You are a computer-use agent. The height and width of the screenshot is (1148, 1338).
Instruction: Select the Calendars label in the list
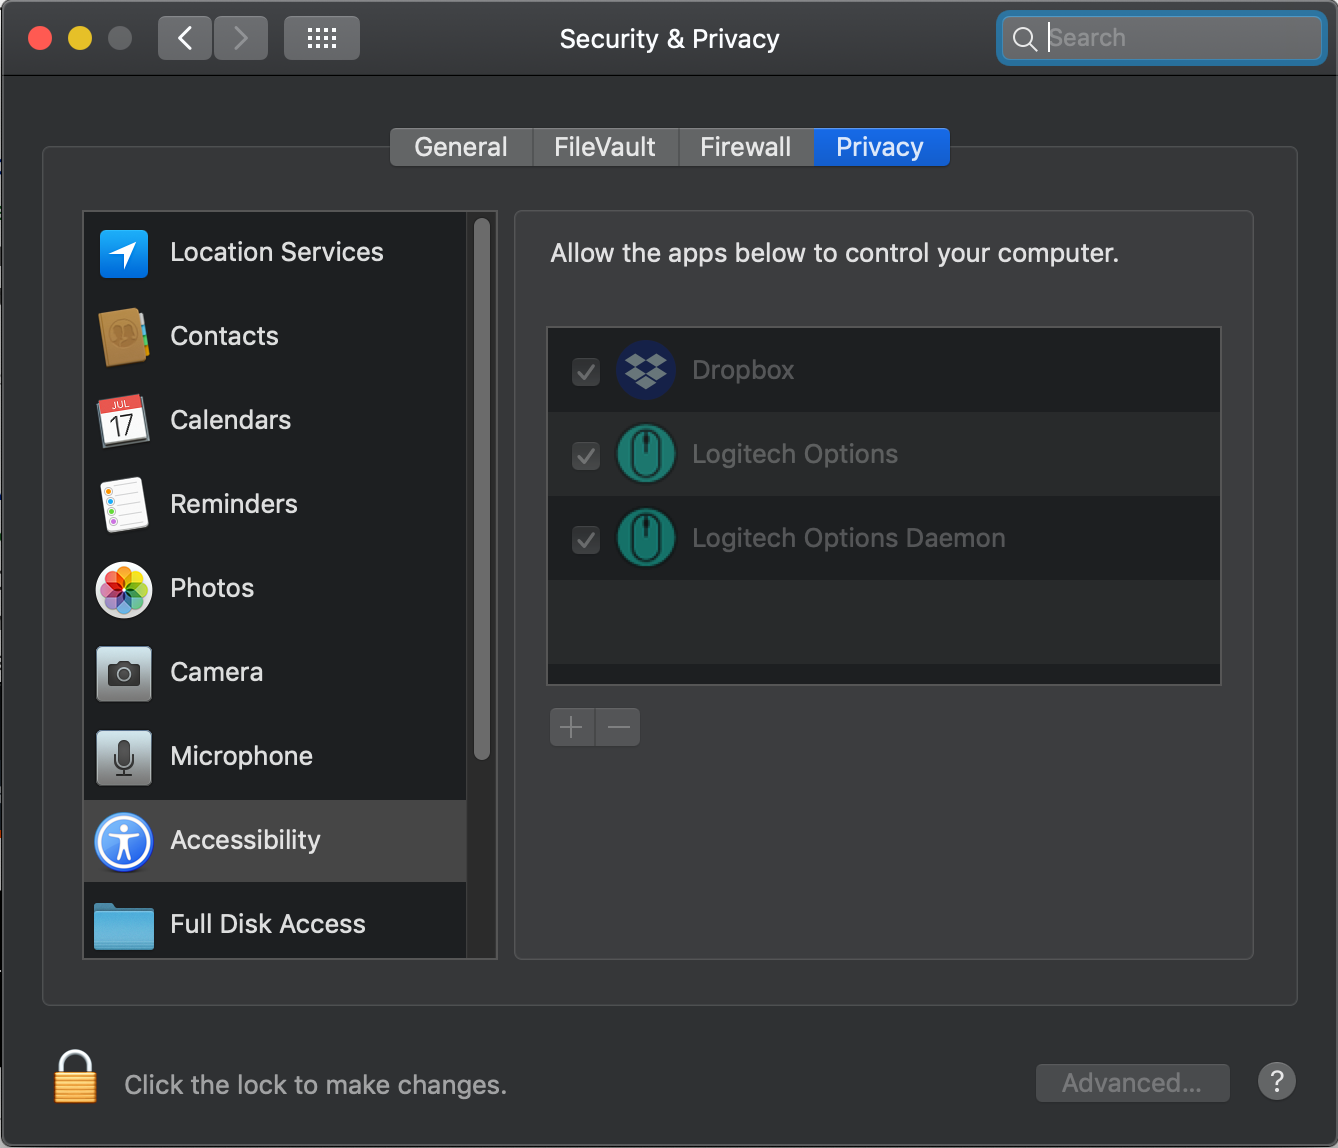click(231, 420)
